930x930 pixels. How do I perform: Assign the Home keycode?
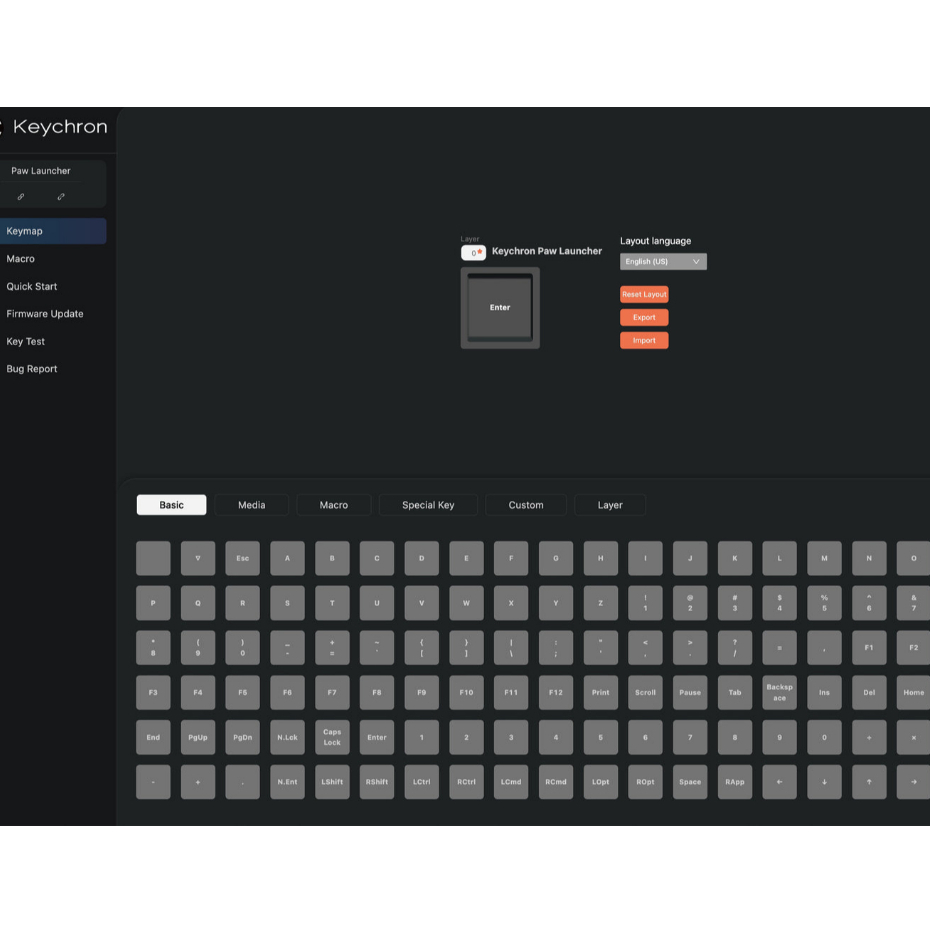pos(913,693)
